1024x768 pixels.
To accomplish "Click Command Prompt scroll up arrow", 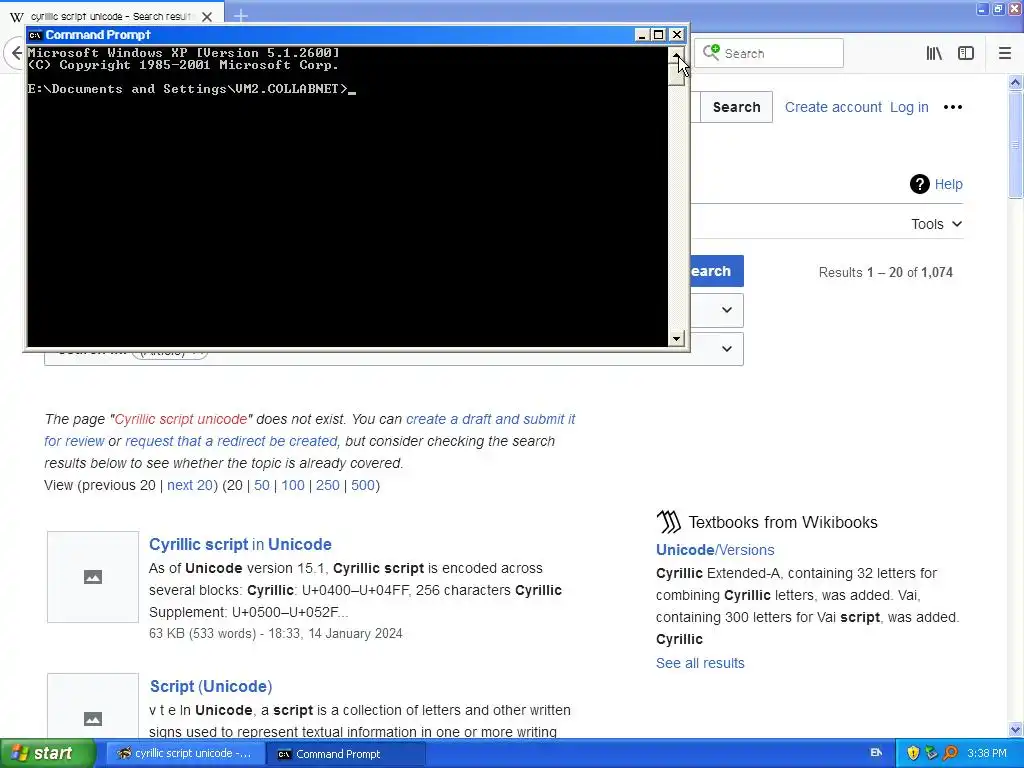I will tap(676, 55).
